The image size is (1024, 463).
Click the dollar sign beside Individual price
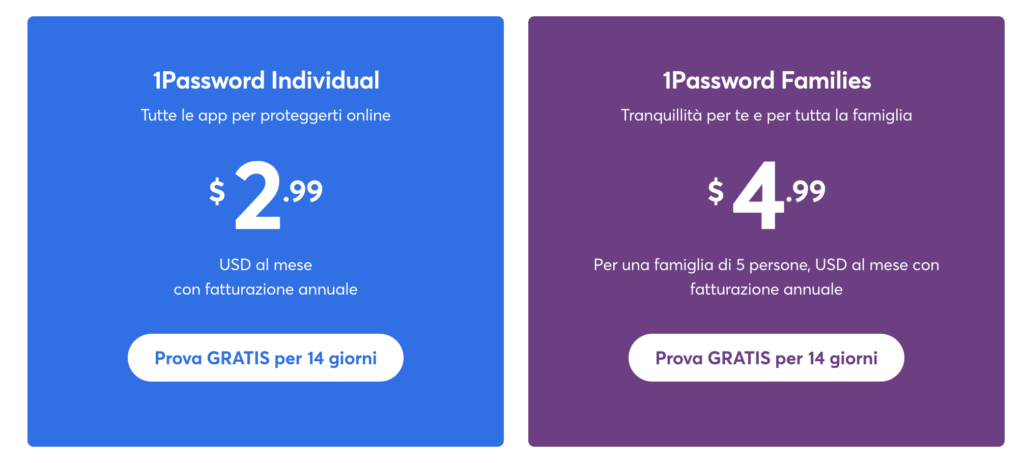pyautogui.click(x=217, y=192)
